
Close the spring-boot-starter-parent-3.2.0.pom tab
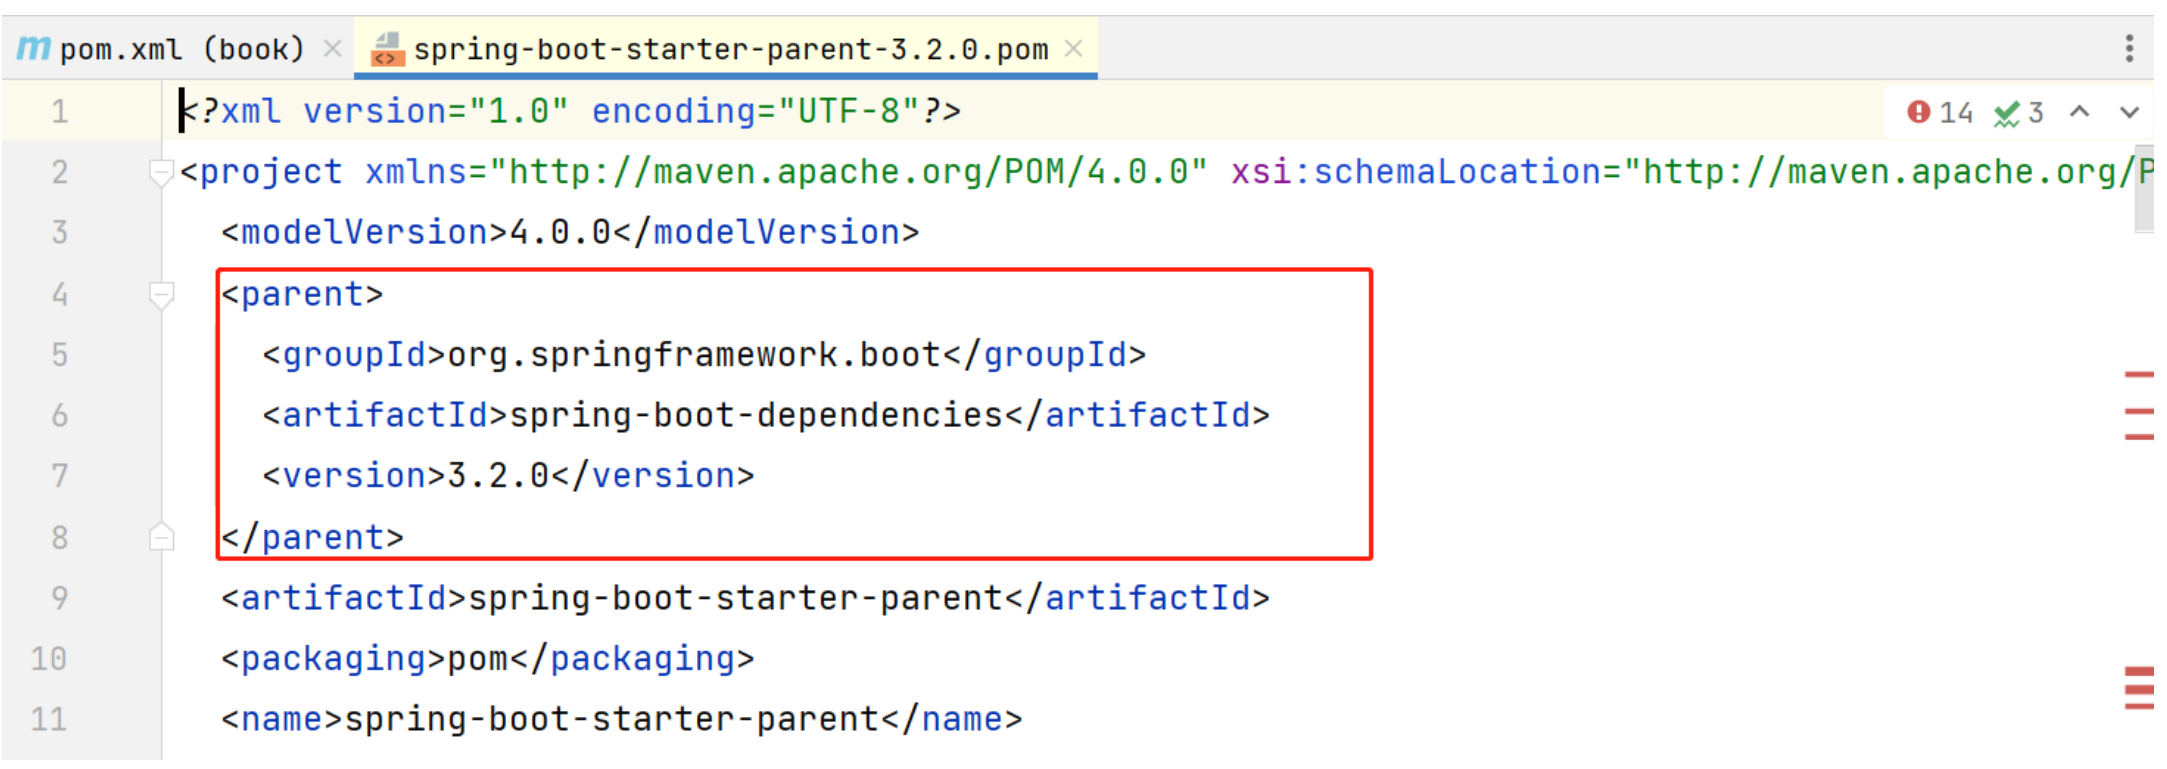[1074, 48]
